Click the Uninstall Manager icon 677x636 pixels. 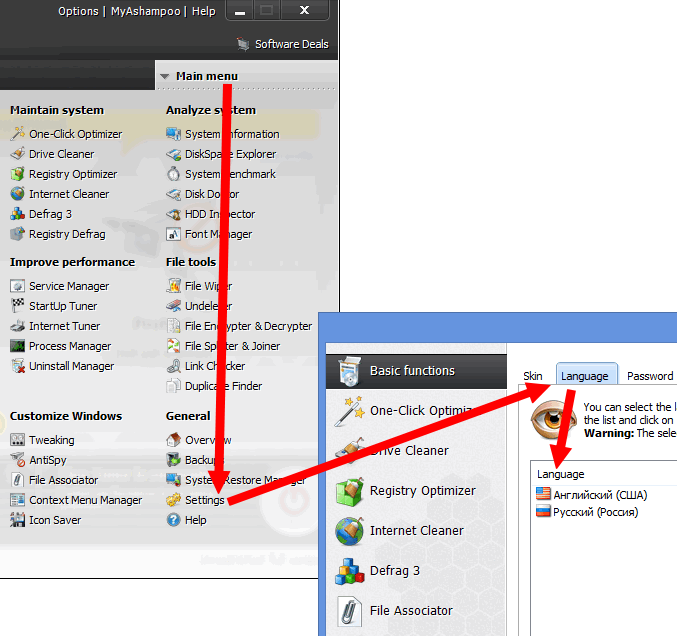pyautogui.click(x=18, y=366)
